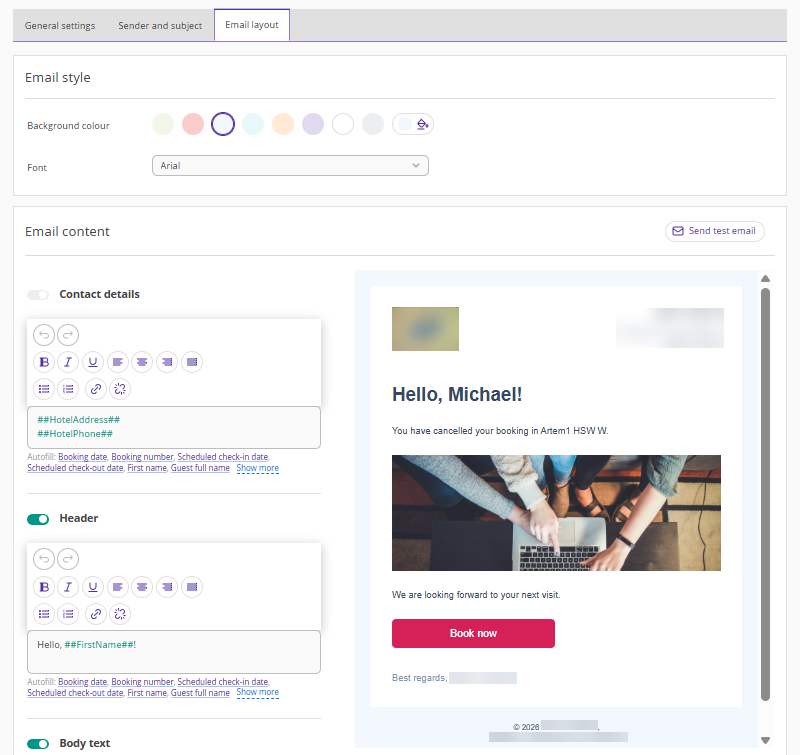The width and height of the screenshot is (800, 755).
Task: Remove link in Contact details editor
Action: 120,389
